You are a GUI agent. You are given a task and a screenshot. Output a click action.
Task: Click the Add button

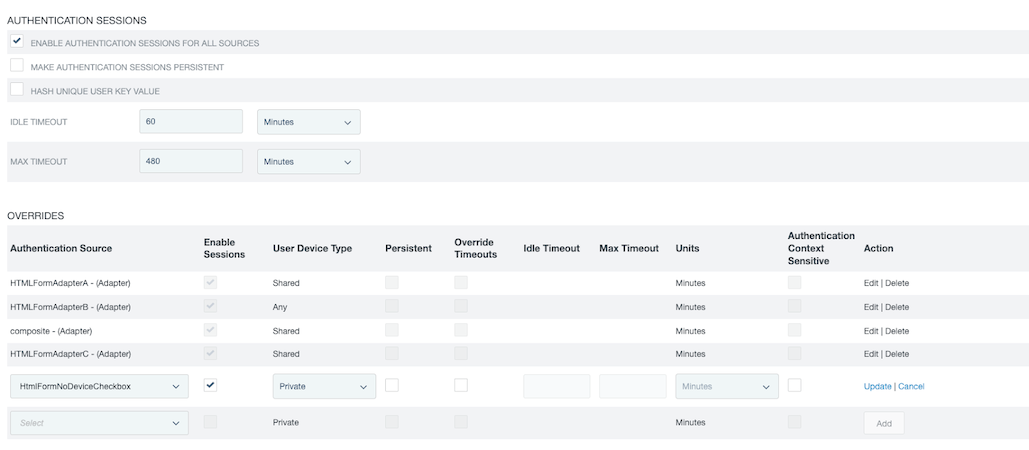tap(884, 423)
